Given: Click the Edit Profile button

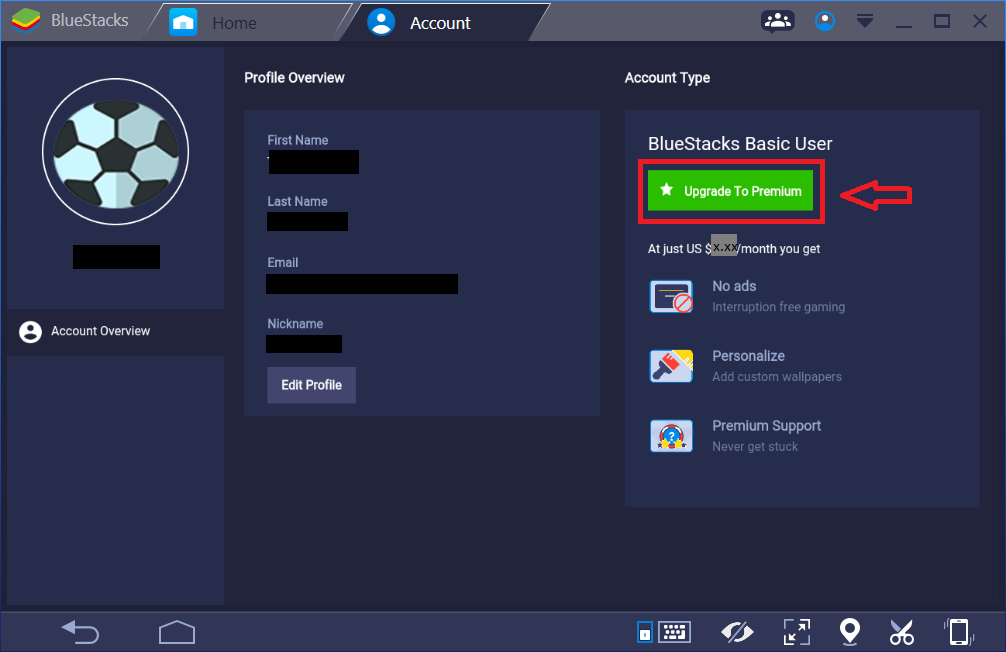Looking at the screenshot, I should click(x=311, y=385).
